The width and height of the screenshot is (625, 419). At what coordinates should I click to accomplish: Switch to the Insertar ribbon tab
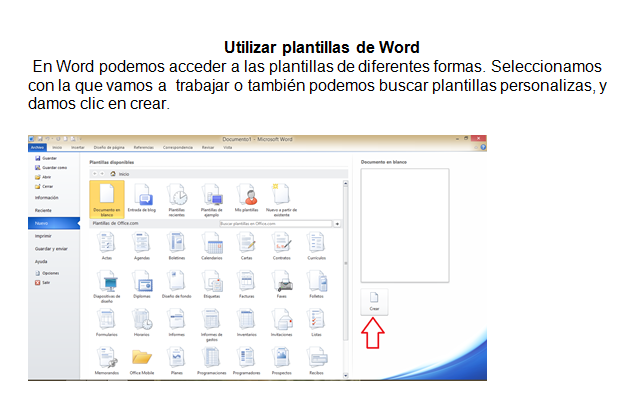(x=78, y=148)
